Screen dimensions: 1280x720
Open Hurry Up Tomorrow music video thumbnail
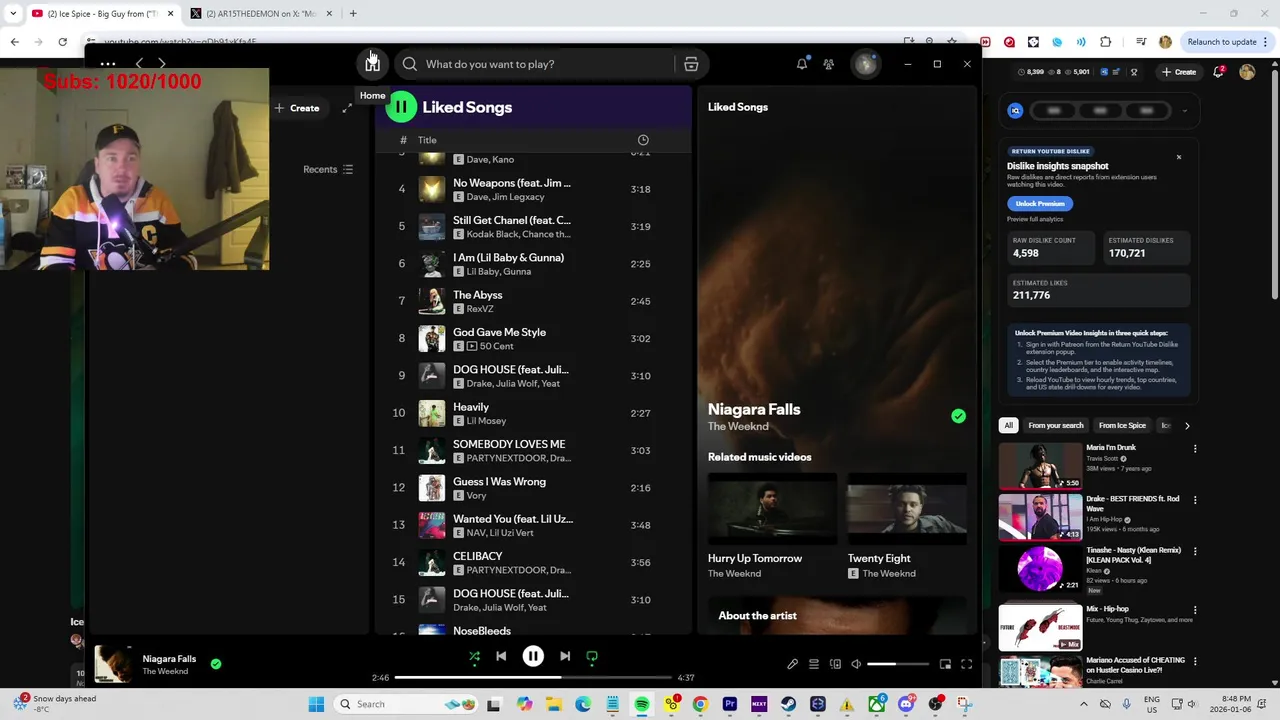[x=772, y=509]
